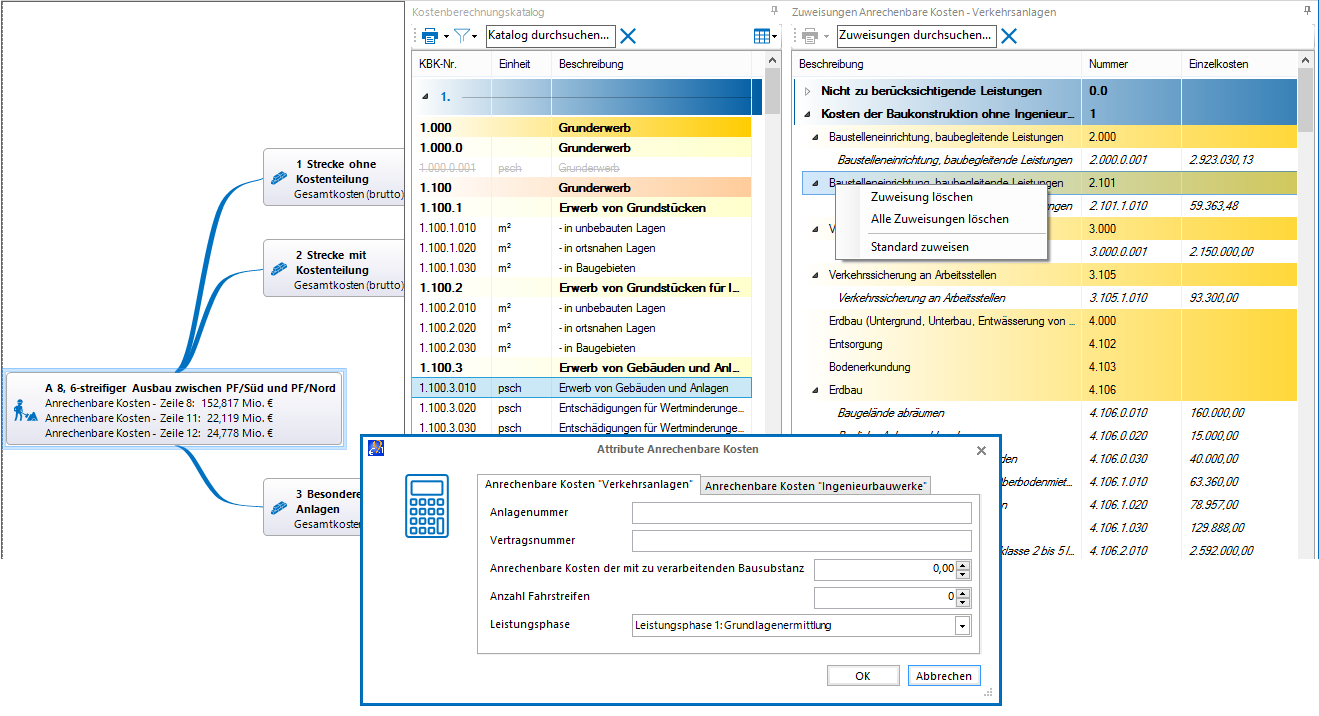The width and height of the screenshot is (1319, 716).
Task: Increase the Bausubstanz cost with the up arrow
Action: pyautogui.click(x=963, y=565)
